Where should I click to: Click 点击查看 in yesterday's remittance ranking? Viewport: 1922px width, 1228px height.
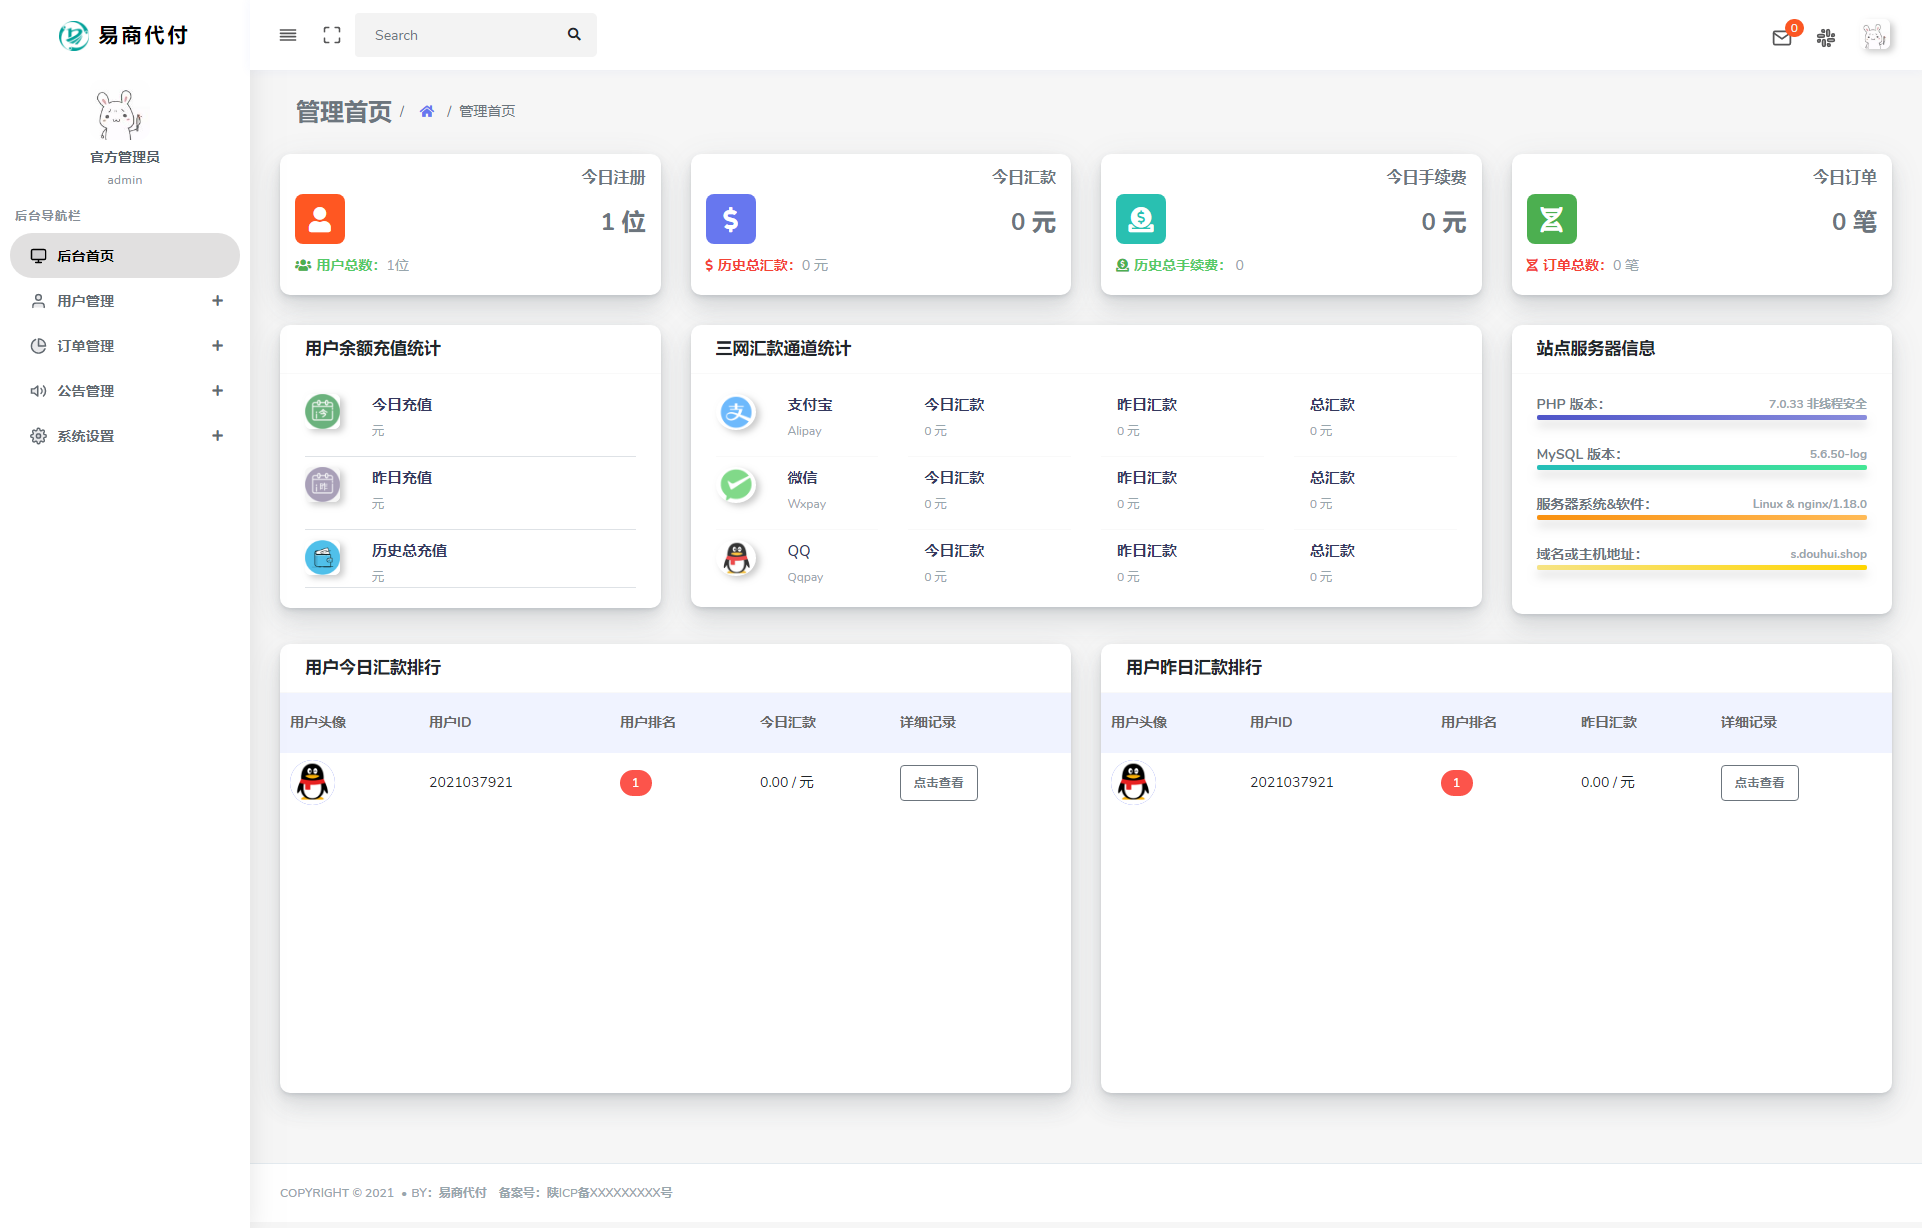(x=1759, y=783)
